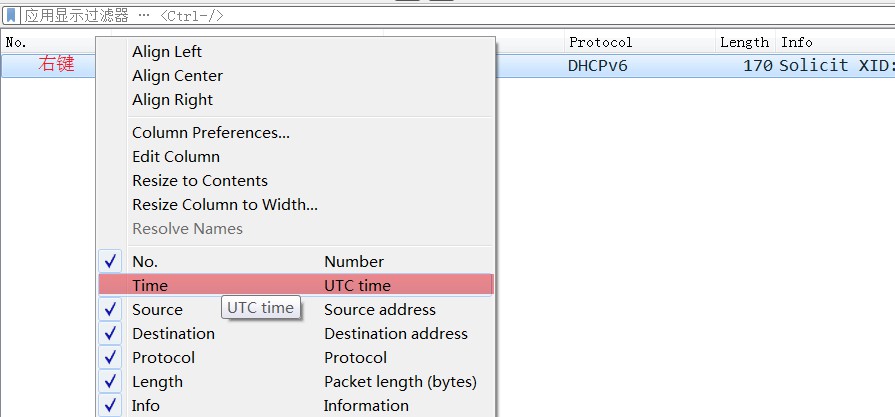
Task: Choose Align Right in context menu
Action: click(172, 100)
